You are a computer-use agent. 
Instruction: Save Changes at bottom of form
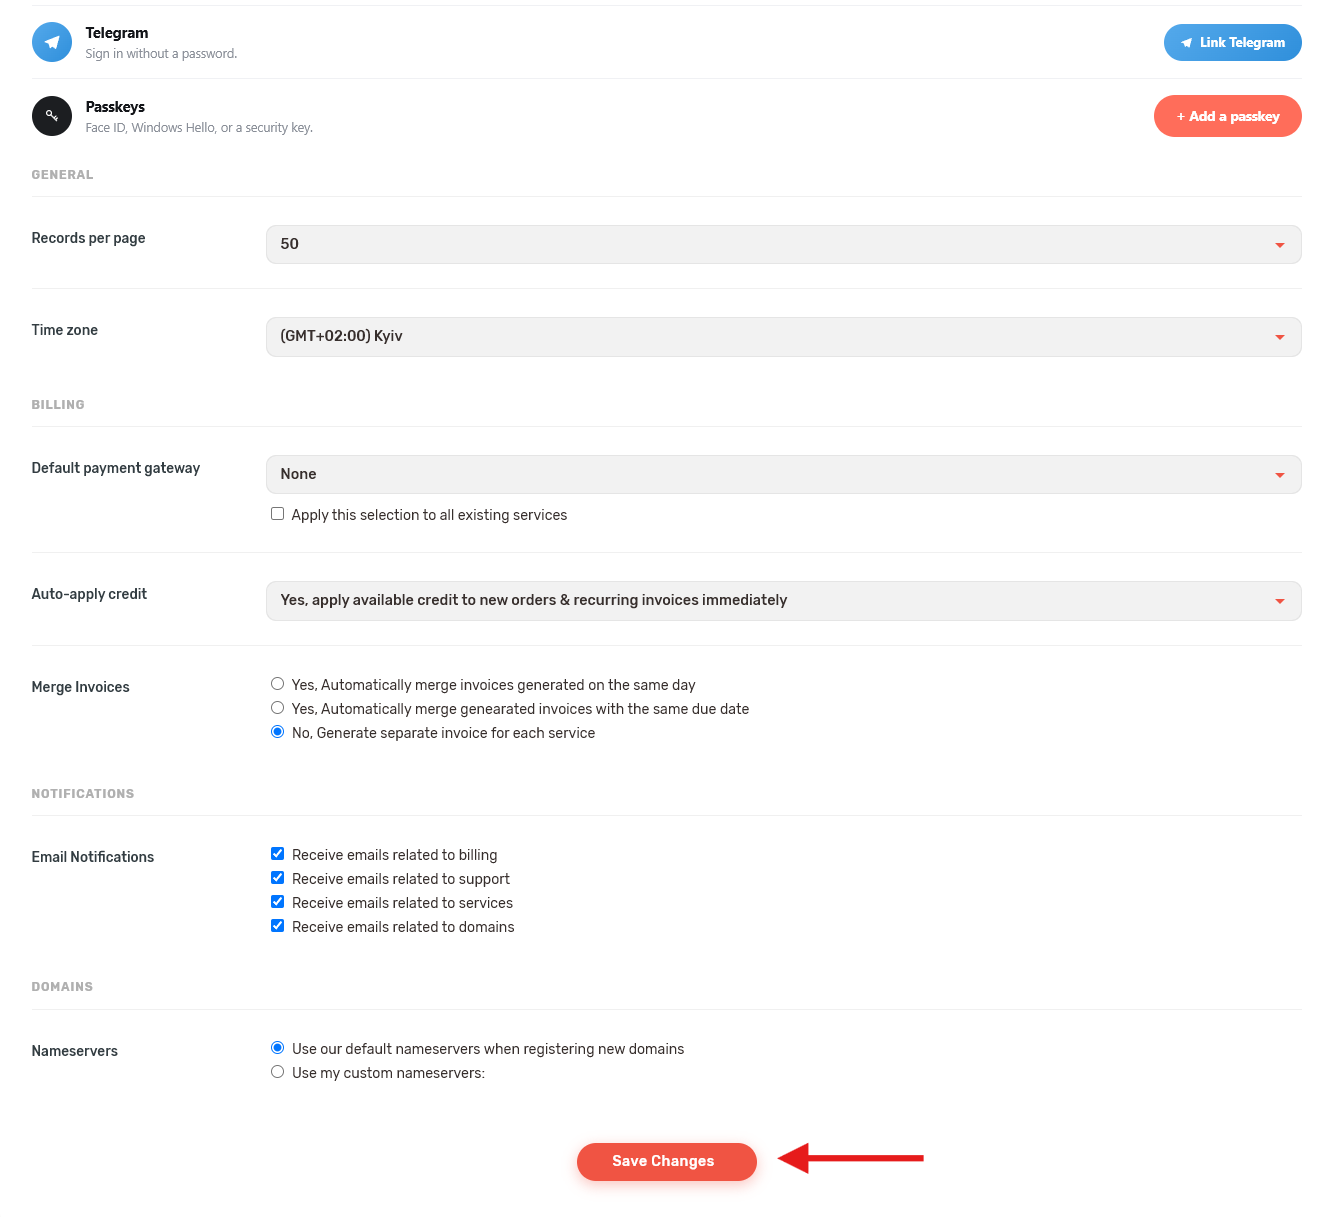pos(666,1161)
